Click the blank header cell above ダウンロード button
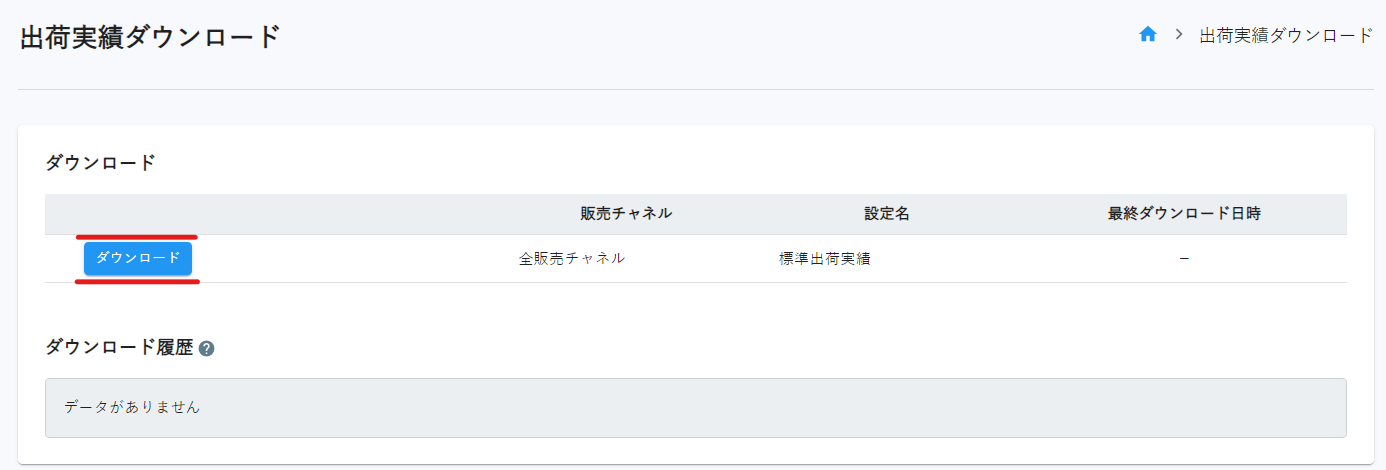This screenshot has width=1386, height=470. click(x=138, y=214)
